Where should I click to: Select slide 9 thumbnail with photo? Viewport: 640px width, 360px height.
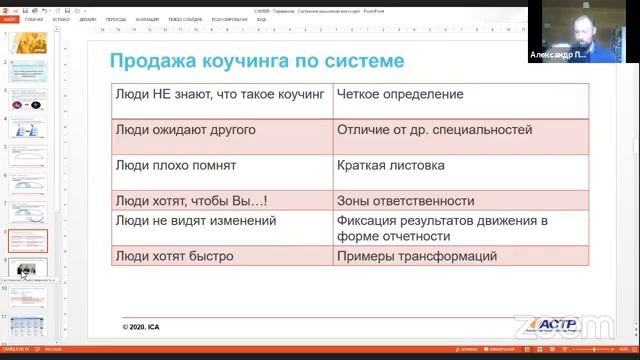click(x=28, y=268)
